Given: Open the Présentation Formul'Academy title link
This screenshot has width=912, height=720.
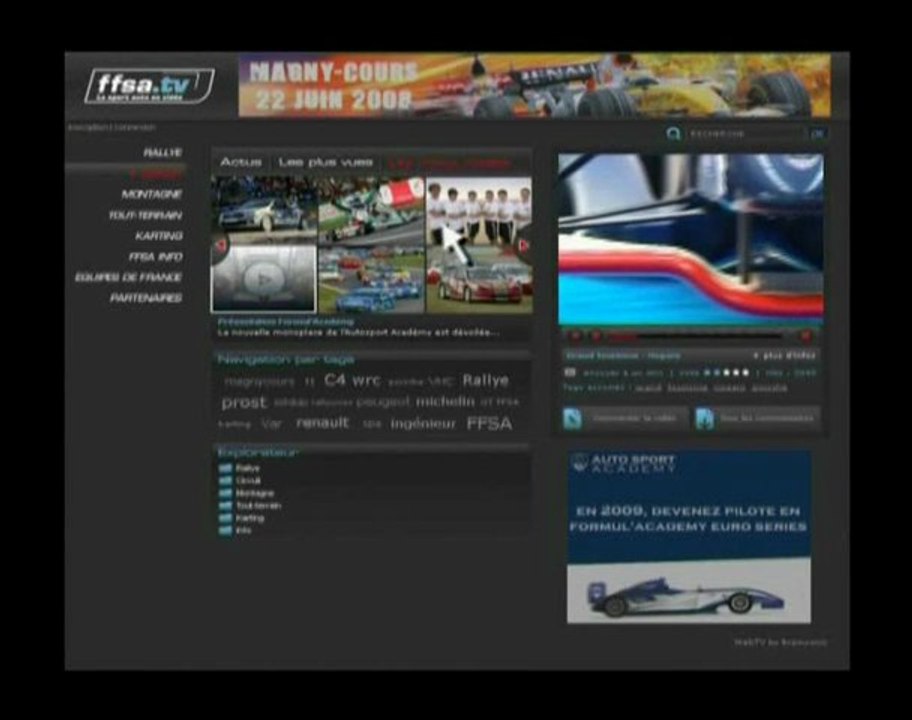Looking at the screenshot, I should pos(286,321).
